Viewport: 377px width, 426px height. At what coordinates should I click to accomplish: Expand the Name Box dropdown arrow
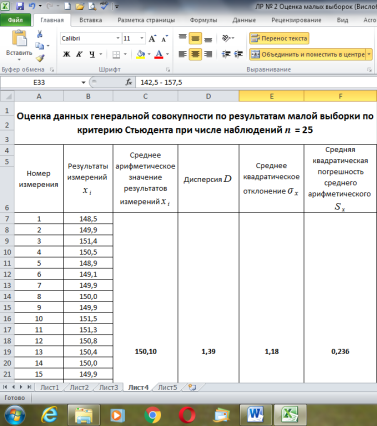click(83, 82)
